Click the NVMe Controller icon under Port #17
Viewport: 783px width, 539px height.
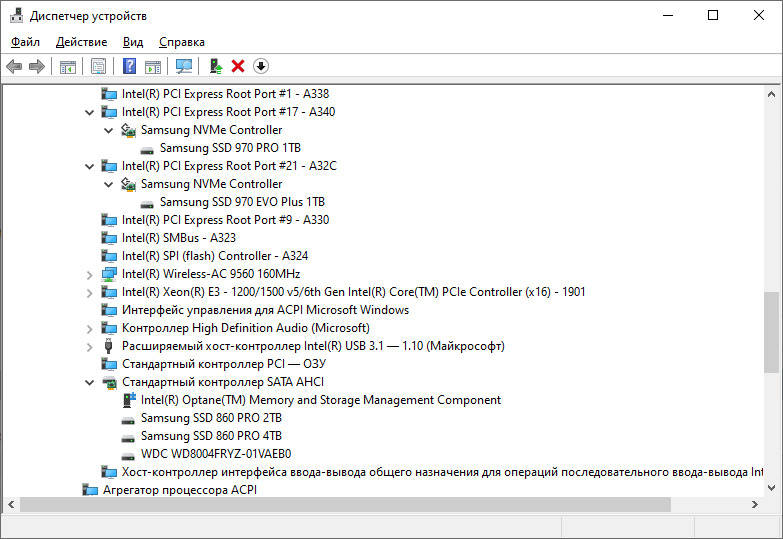coord(128,130)
